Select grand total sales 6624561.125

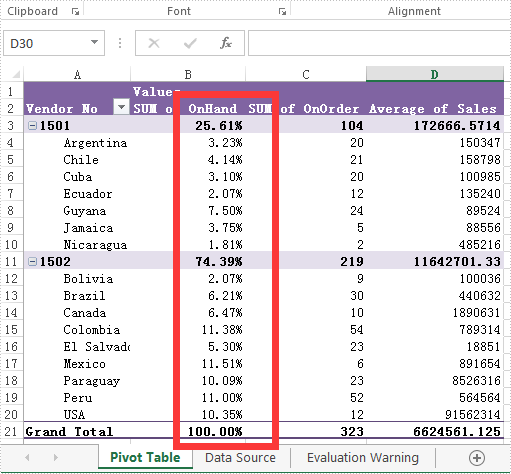(x=435, y=432)
